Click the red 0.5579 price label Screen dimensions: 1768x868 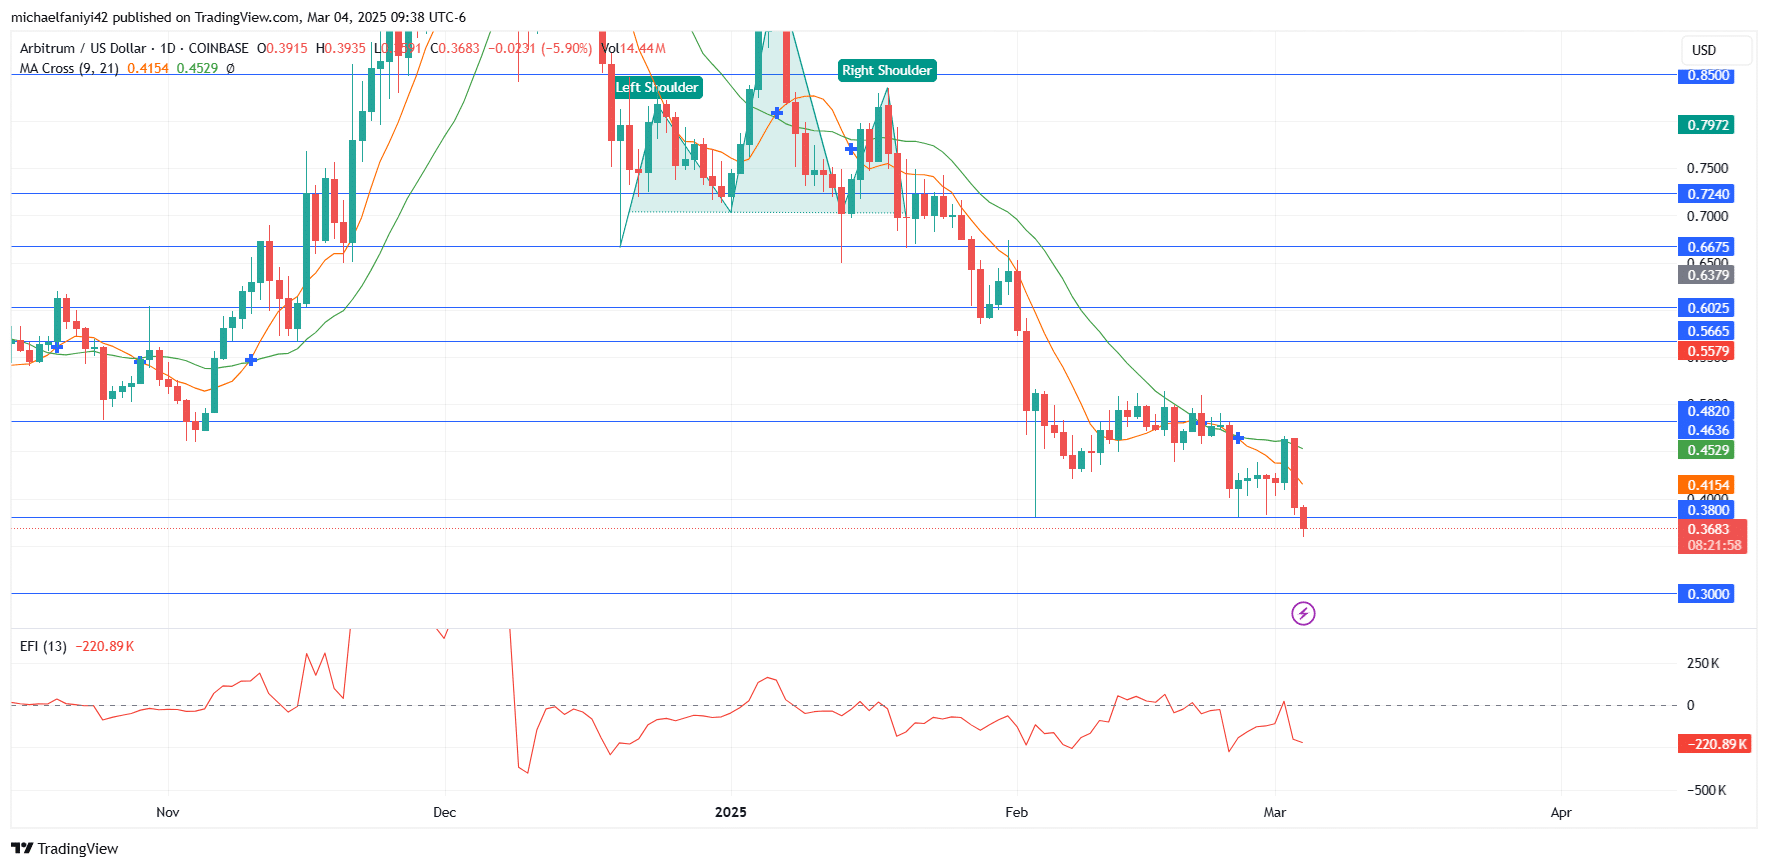[1708, 351]
